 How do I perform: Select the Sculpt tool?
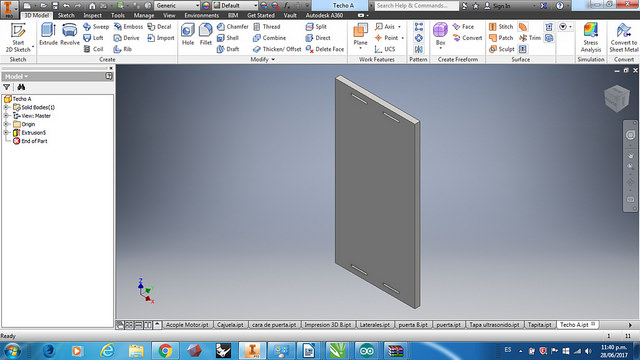coord(502,49)
